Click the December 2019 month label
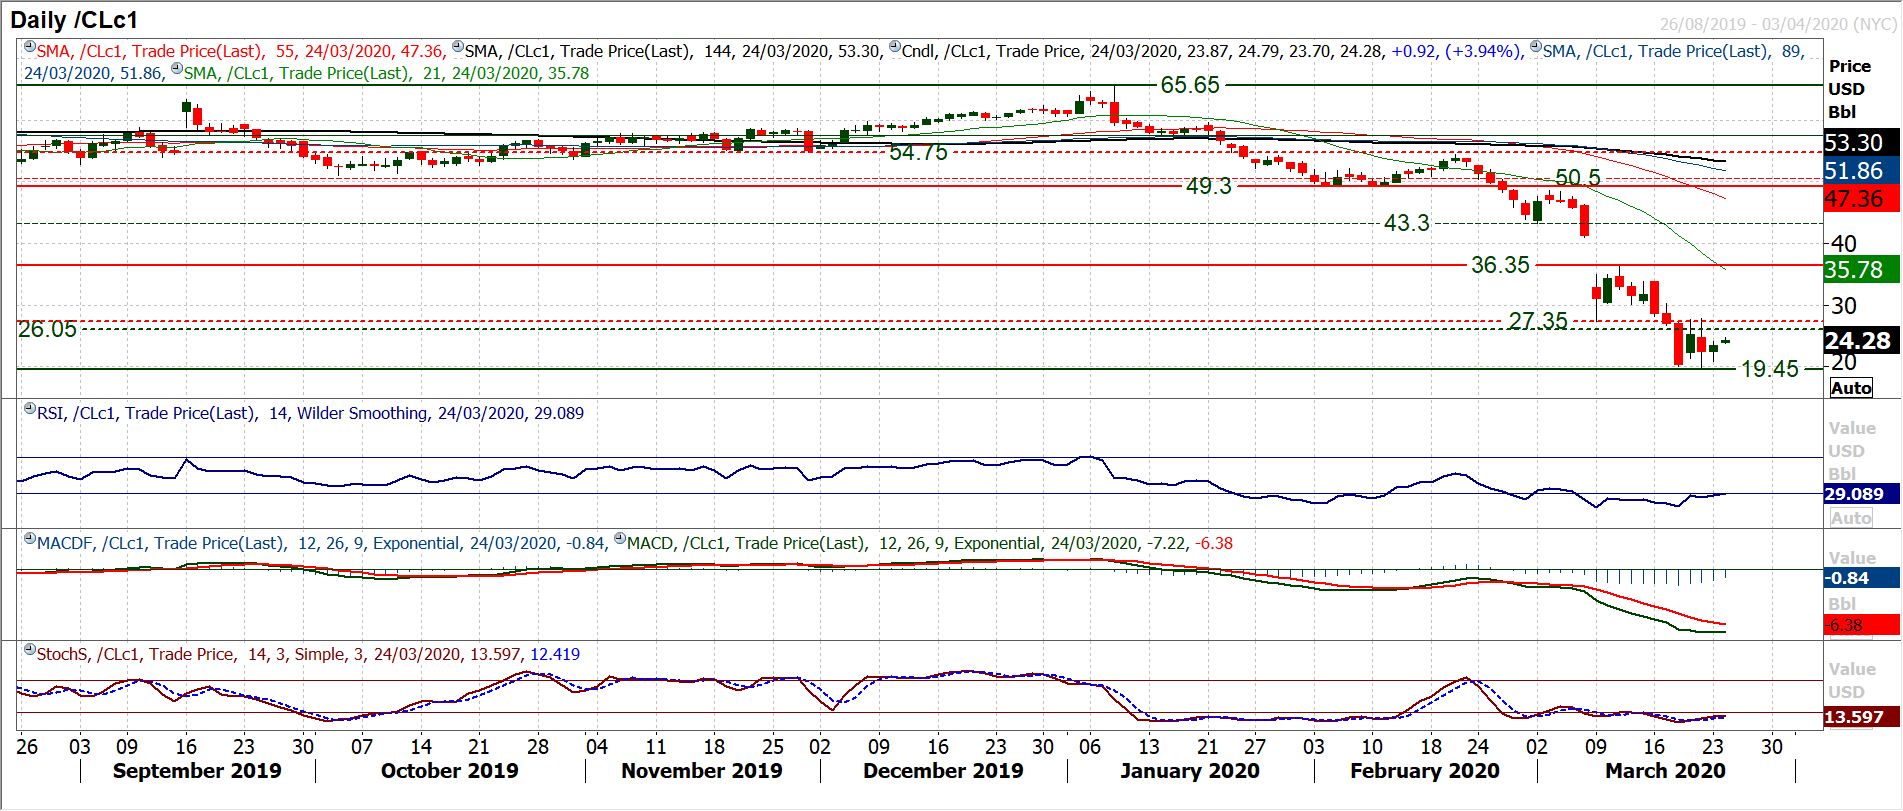The width and height of the screenshot is (1903, 811). pos(943,771)
